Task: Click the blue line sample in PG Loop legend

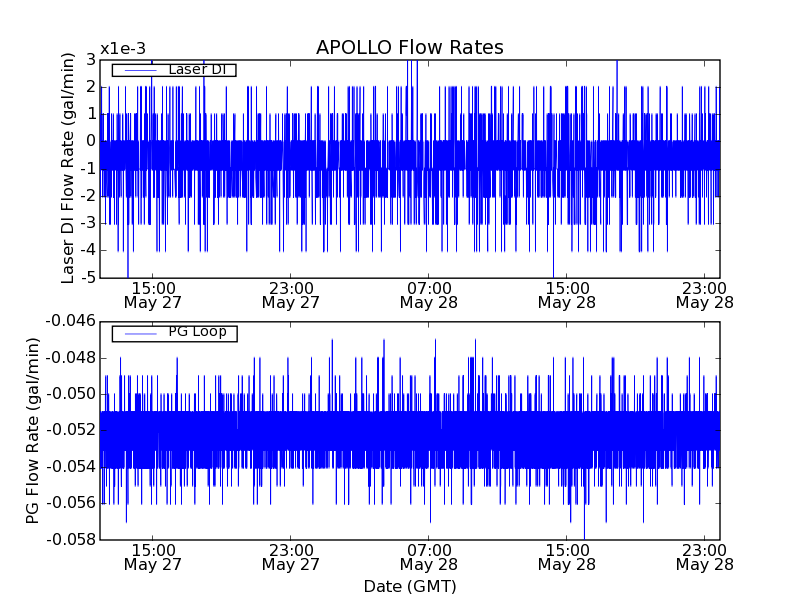Action: pyautogui.click(x=138, y=333)
